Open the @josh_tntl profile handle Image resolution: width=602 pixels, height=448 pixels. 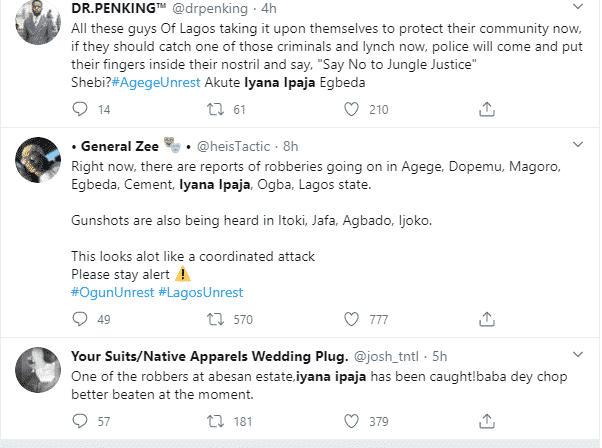[392, 355]
